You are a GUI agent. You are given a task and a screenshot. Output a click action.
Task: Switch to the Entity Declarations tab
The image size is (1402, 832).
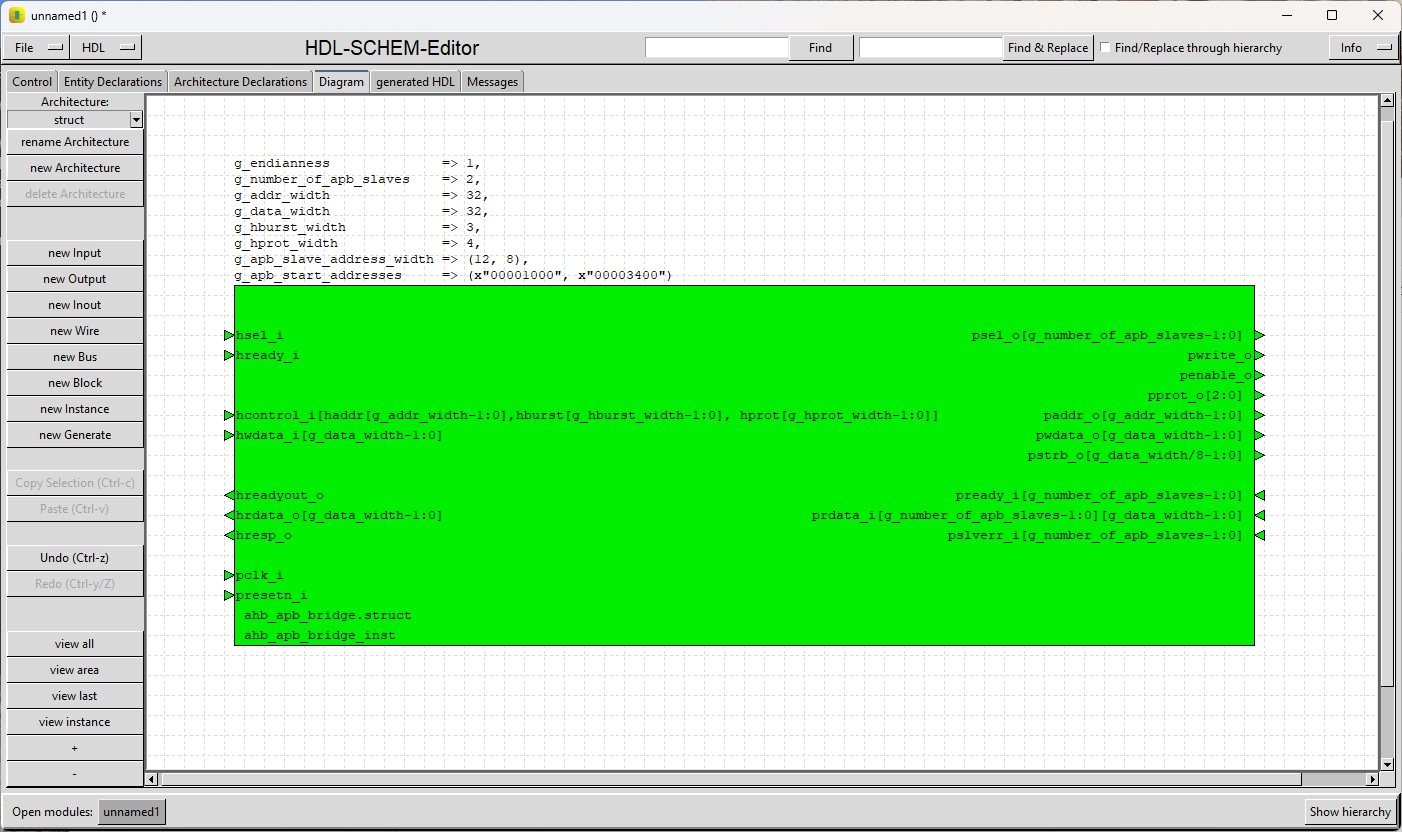tap(113, 82)
